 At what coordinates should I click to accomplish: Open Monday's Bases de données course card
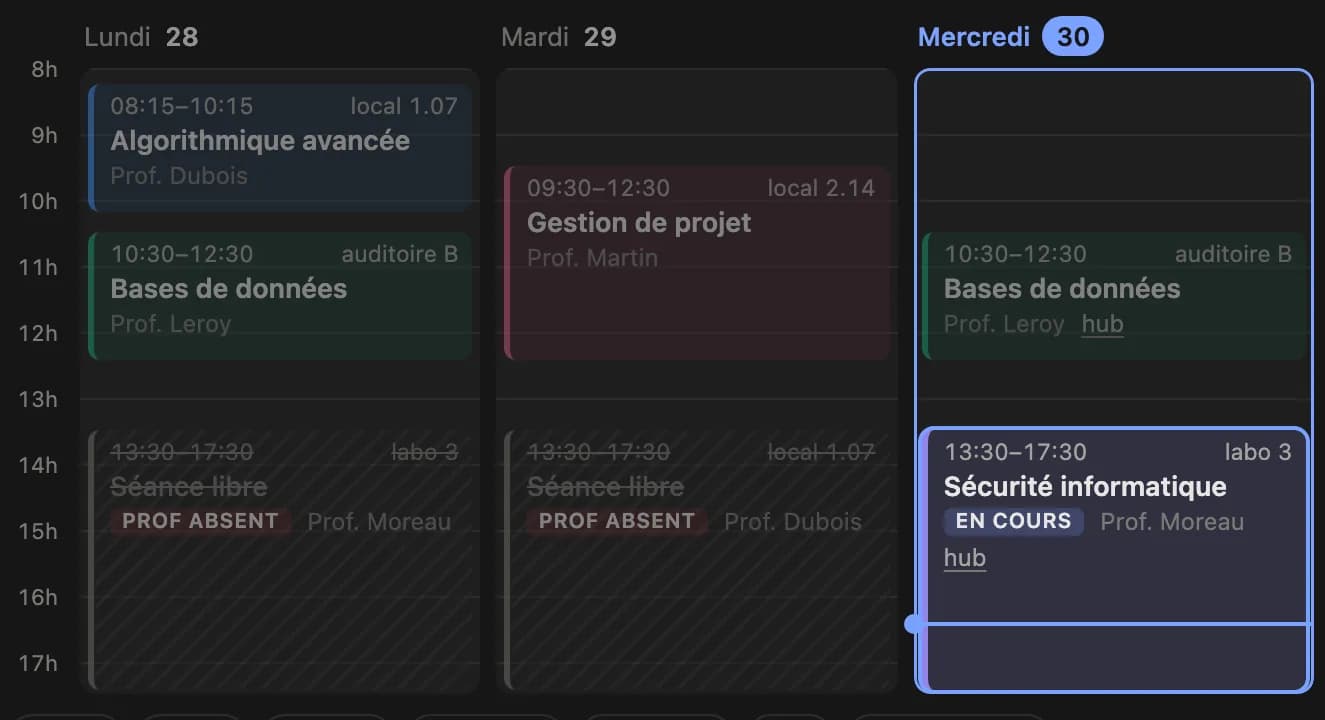click(x=280, y=296)
